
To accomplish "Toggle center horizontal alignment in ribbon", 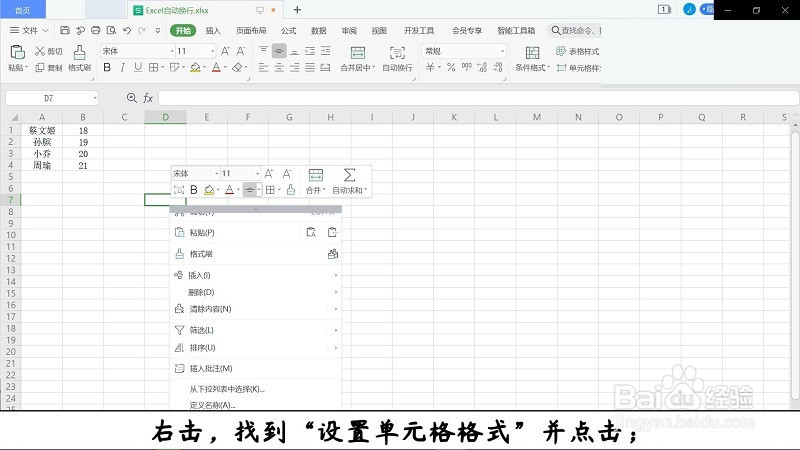I will pyautogui.click(x=279, y=67).
